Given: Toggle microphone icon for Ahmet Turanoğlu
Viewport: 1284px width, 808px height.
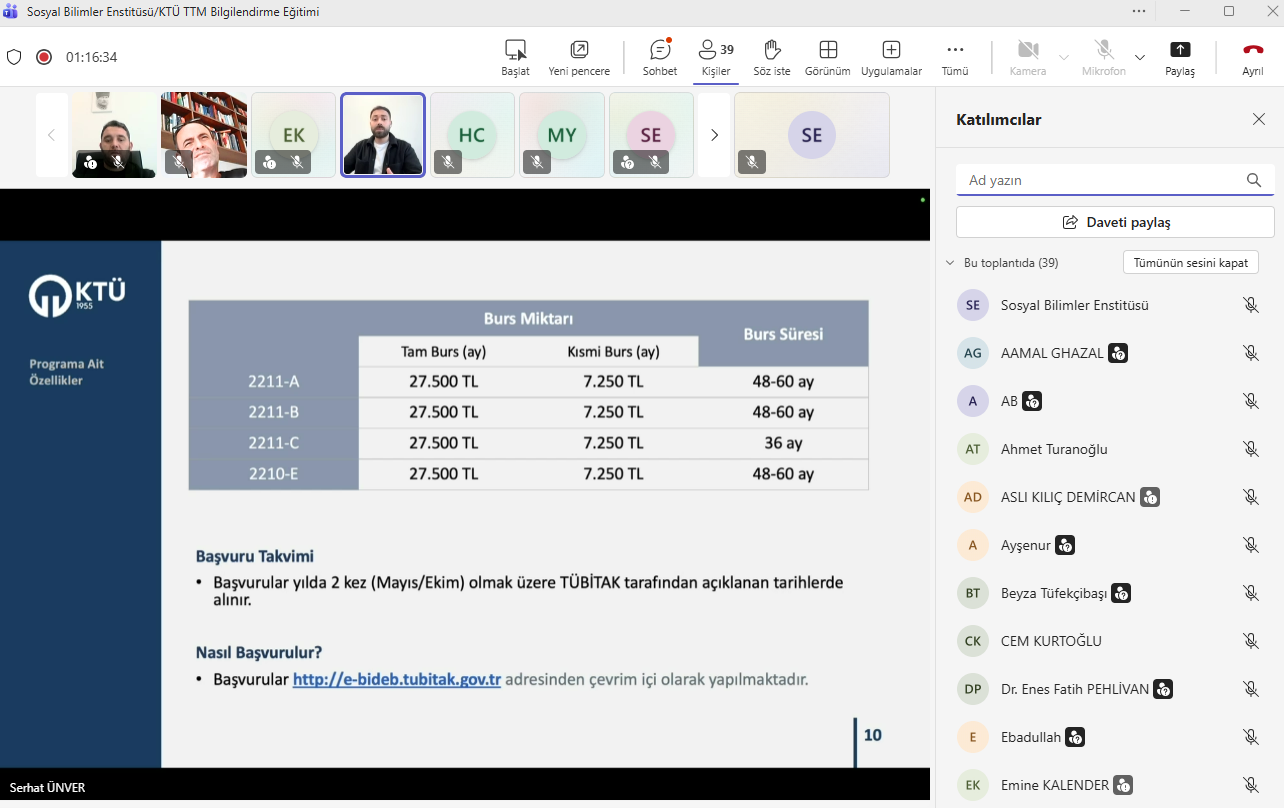Looking at the screenshot, I should [1250, 449].
